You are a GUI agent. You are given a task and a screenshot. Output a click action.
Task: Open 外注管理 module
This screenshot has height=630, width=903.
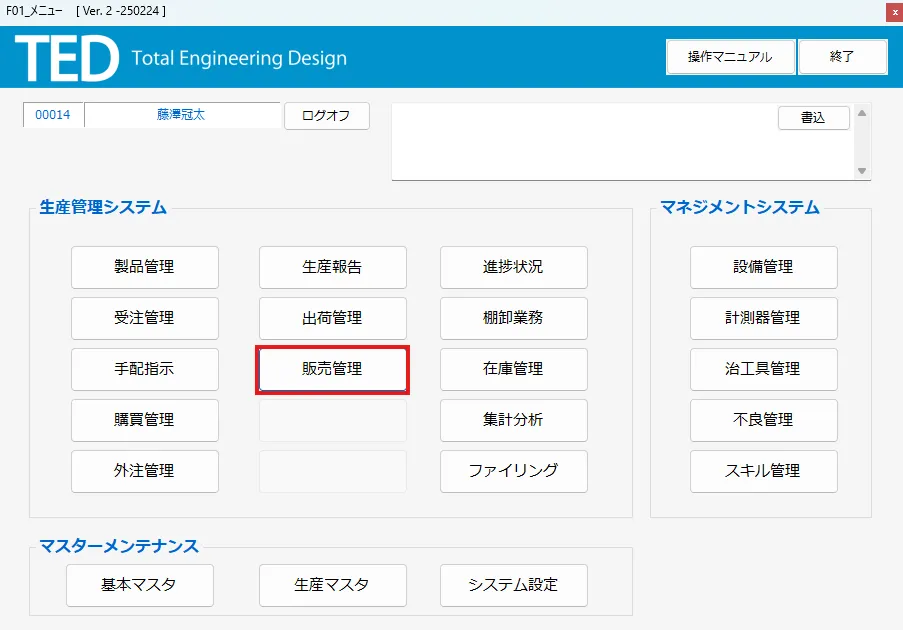point(145,471)
